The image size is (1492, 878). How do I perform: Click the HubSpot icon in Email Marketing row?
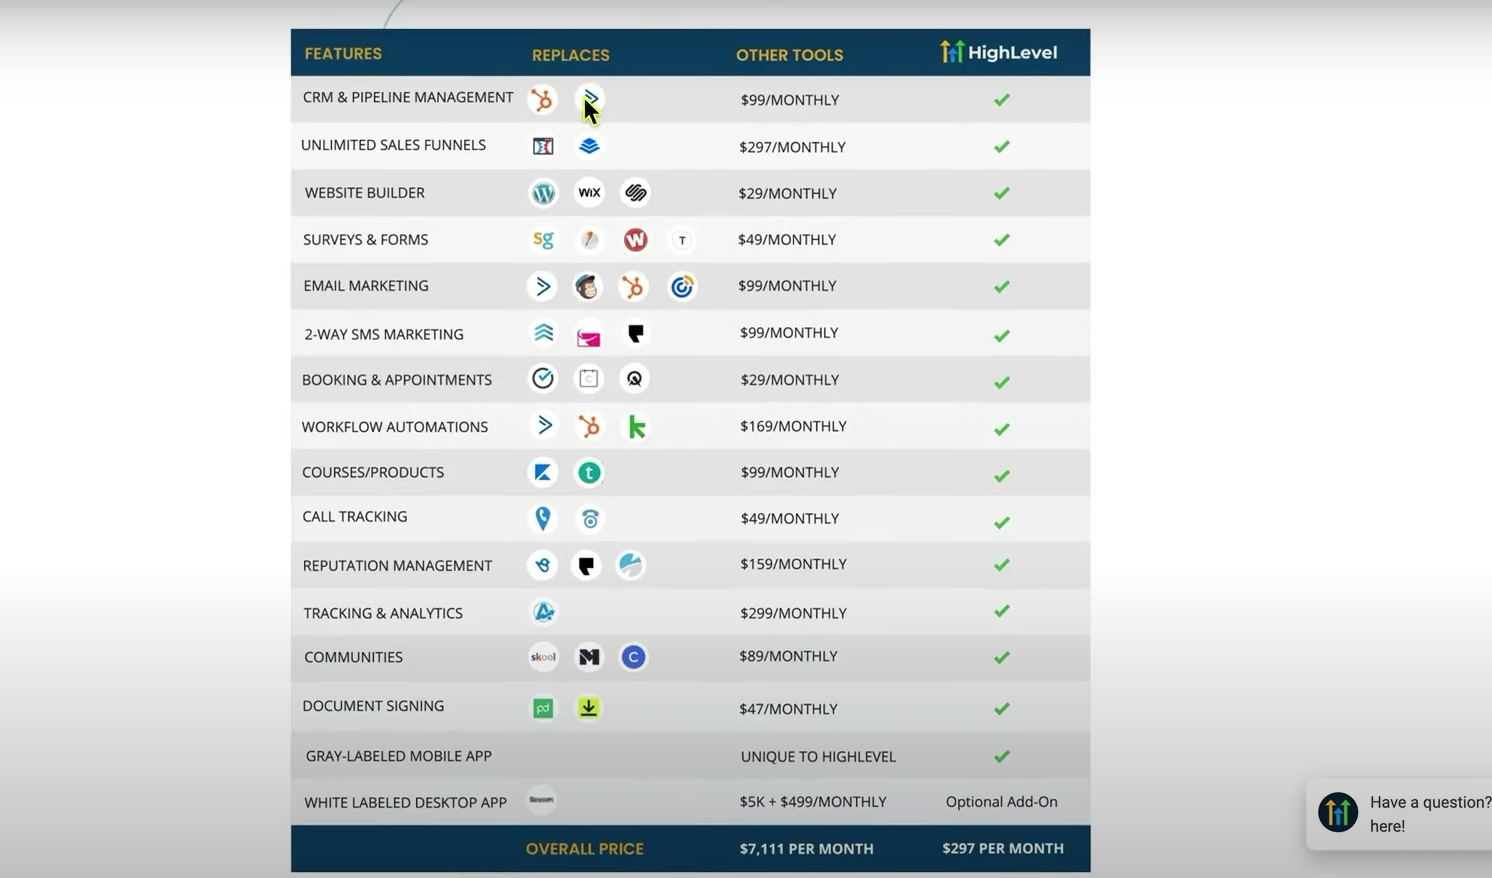tap(632, 287)
